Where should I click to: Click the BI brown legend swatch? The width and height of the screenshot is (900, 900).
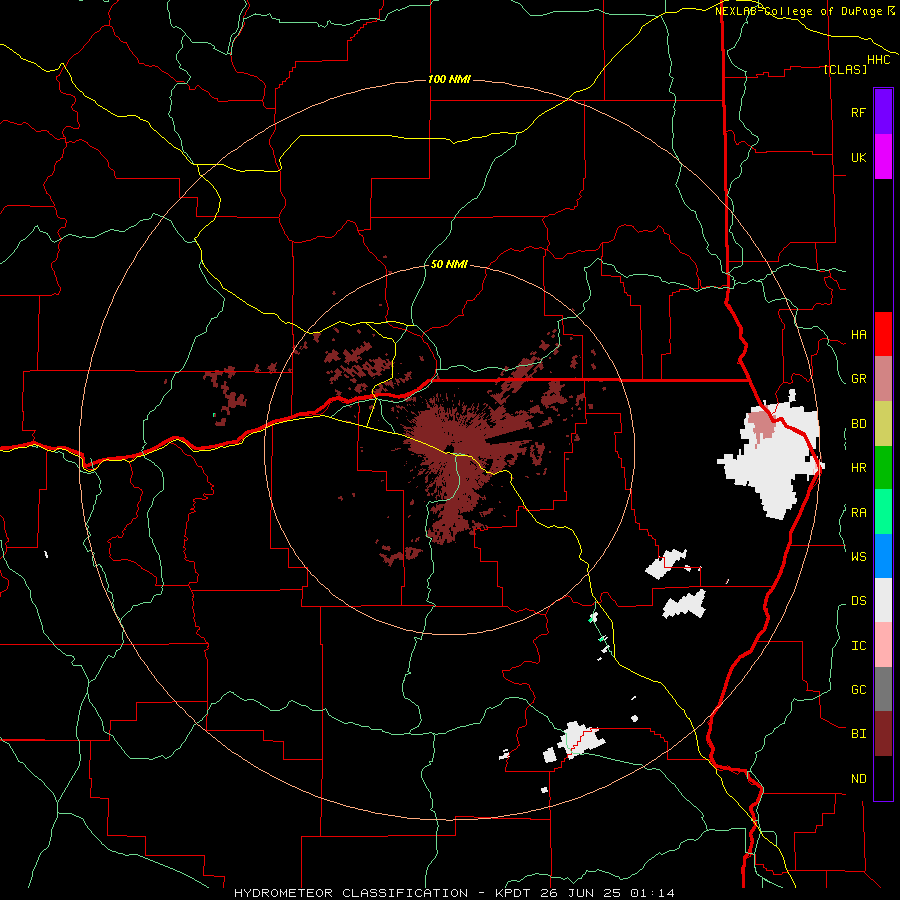pos(883,734)
